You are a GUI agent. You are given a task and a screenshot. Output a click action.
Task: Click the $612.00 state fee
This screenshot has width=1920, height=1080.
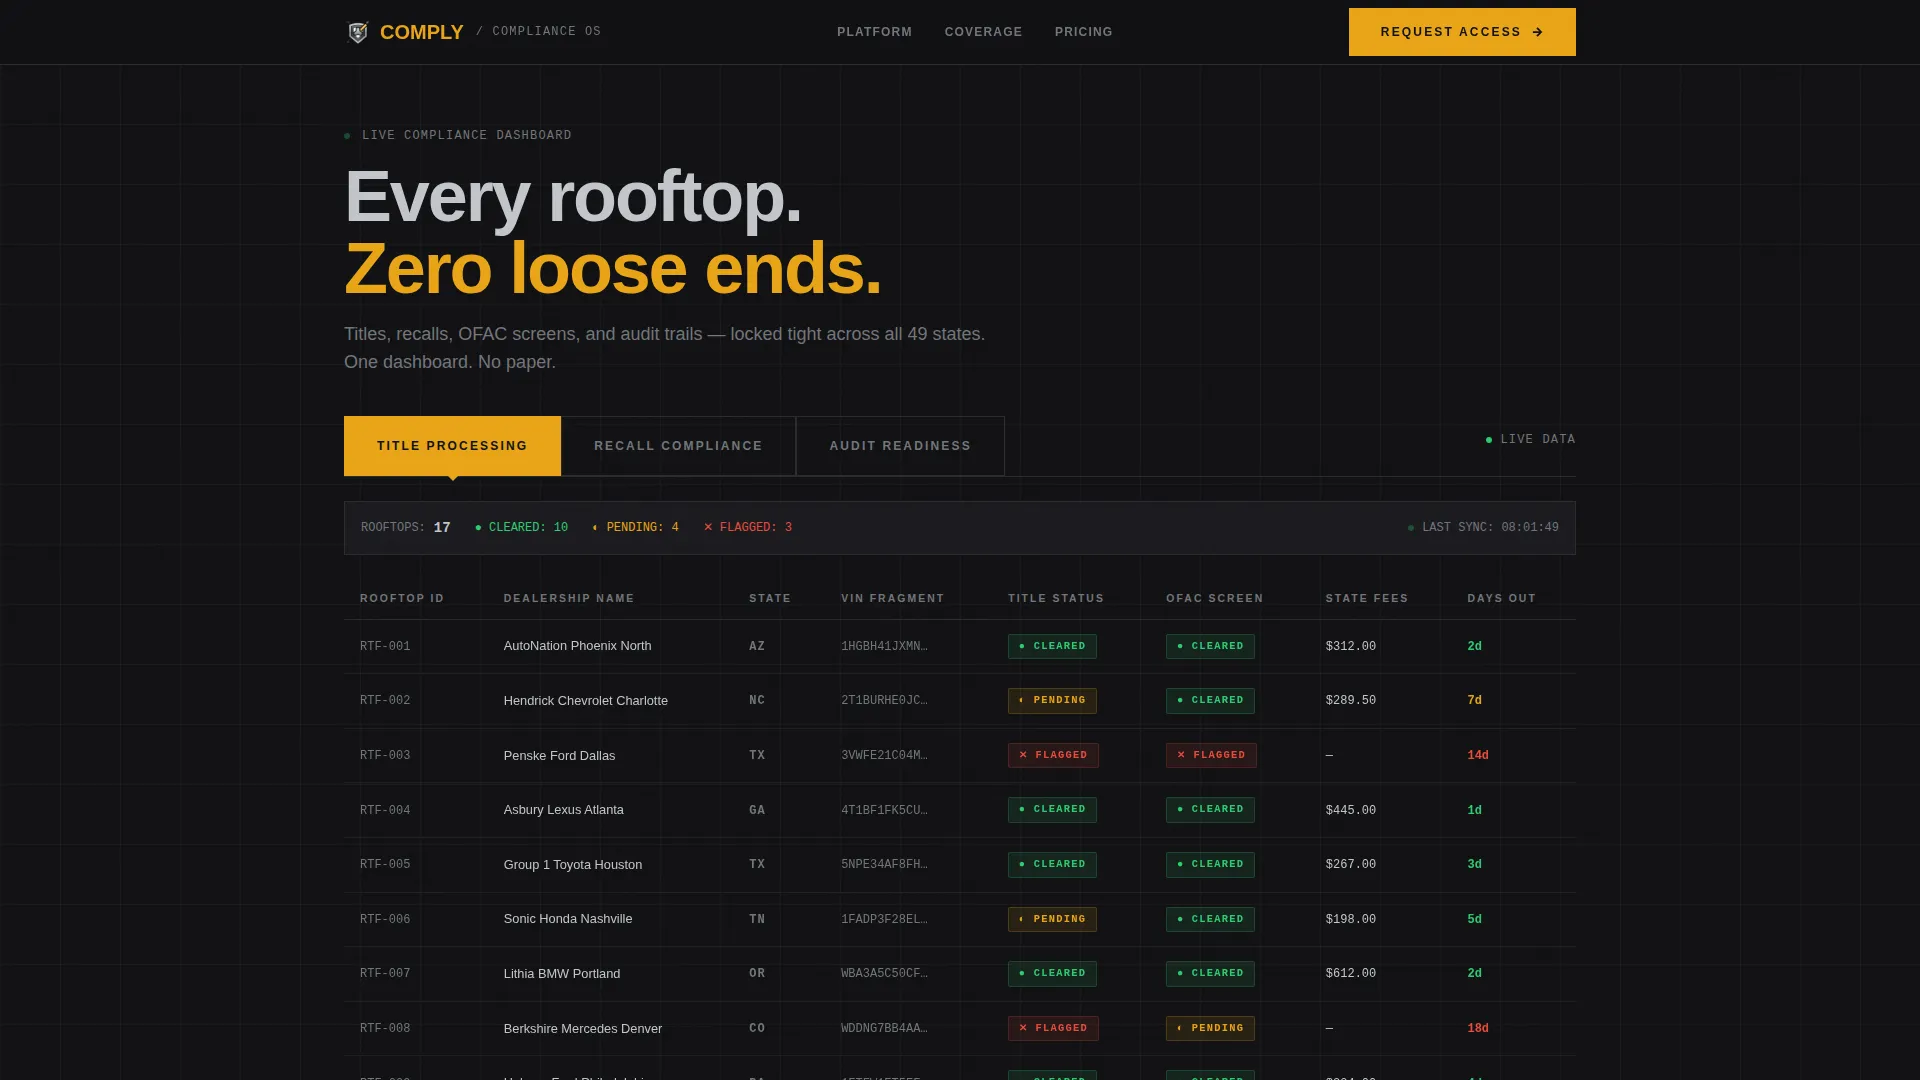[1351, 973]
